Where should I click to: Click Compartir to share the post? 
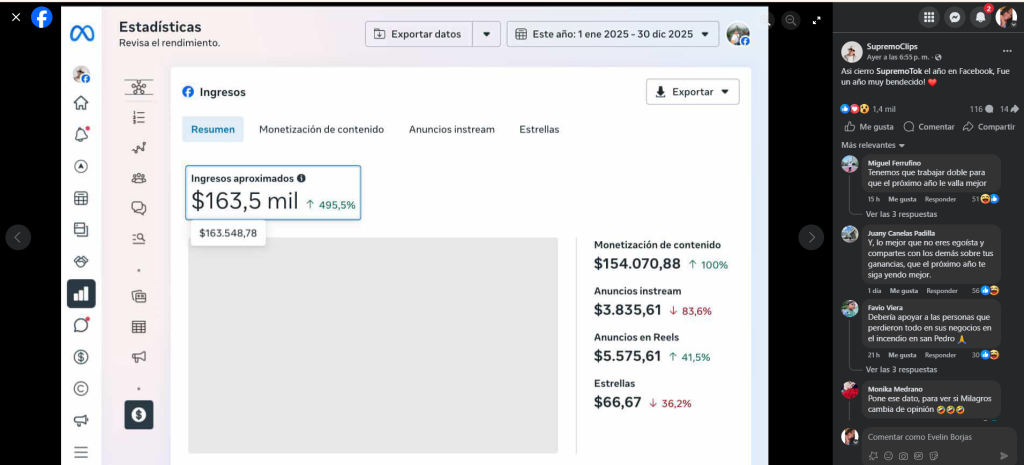click(988, 127)
